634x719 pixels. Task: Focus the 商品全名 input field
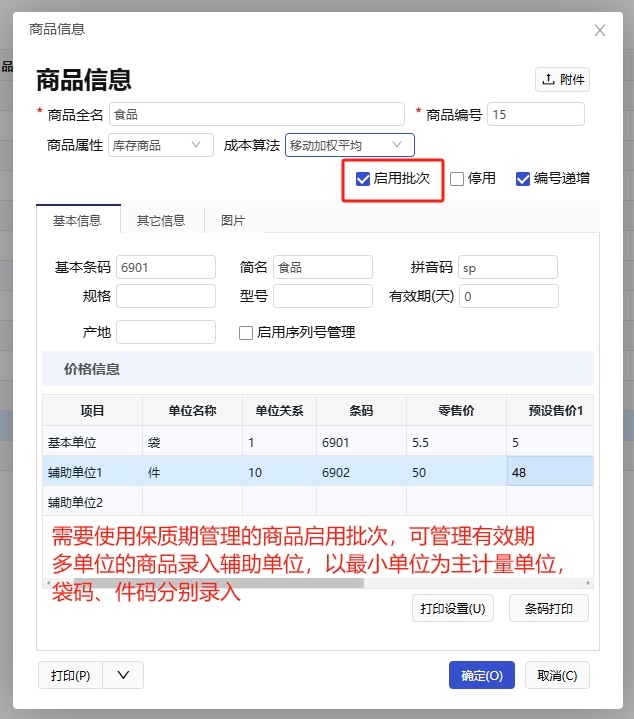(257, 114)
